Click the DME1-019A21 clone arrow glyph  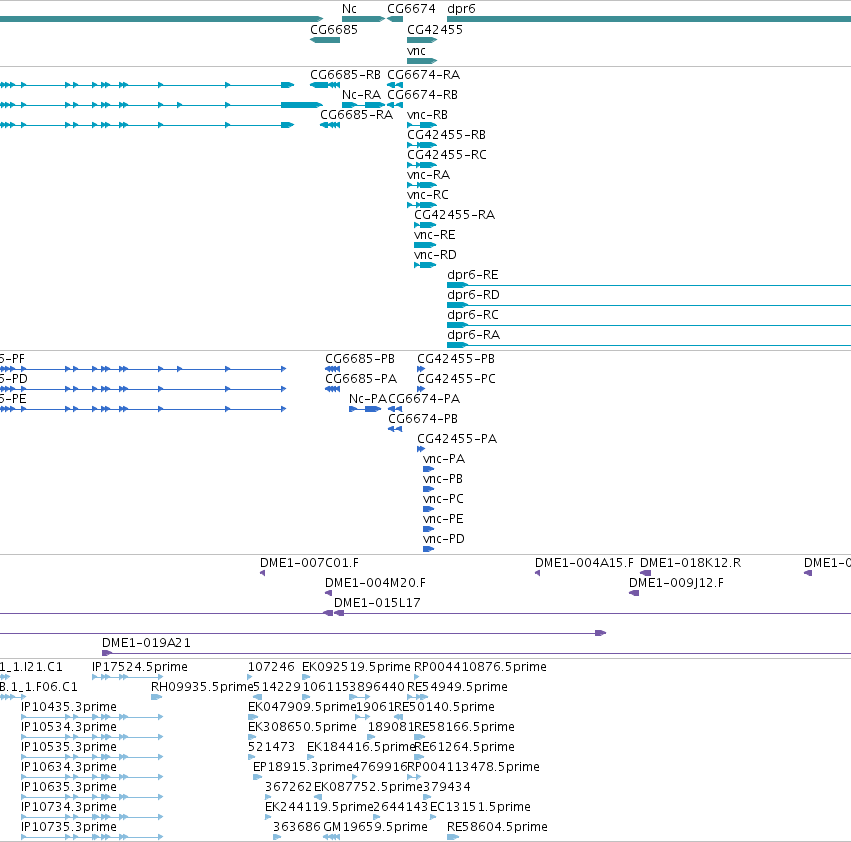[107, 653]
